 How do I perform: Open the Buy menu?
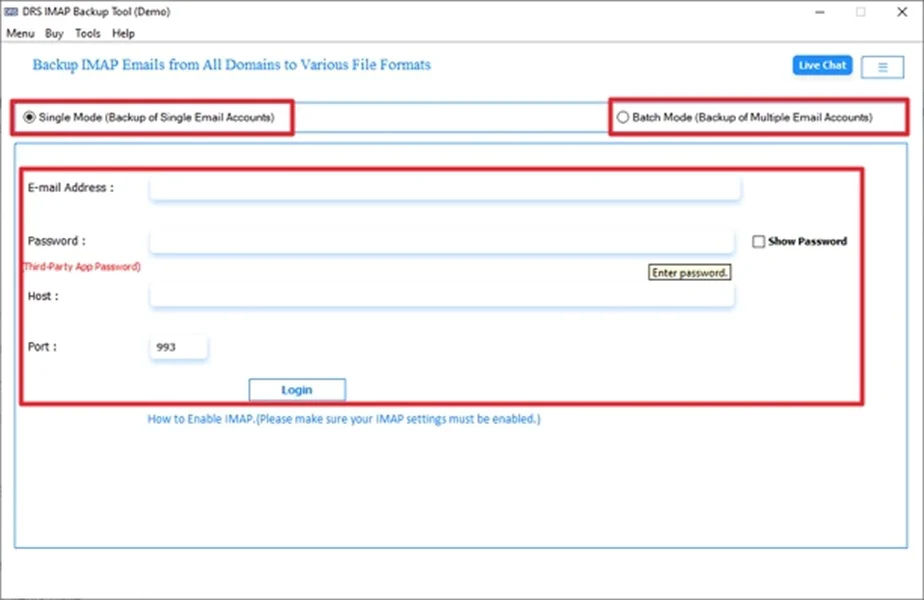tap(54, 33)
